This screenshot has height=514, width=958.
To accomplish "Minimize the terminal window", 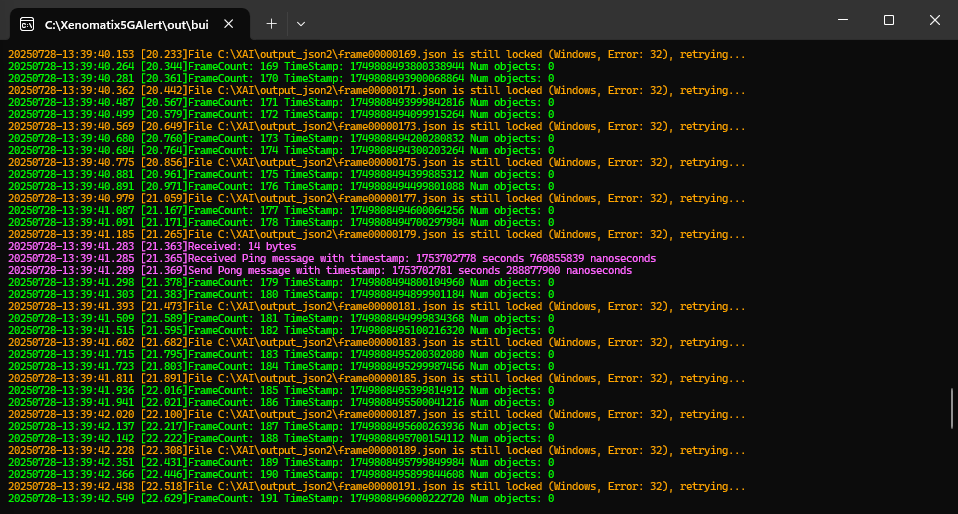I will click(842, 20).
